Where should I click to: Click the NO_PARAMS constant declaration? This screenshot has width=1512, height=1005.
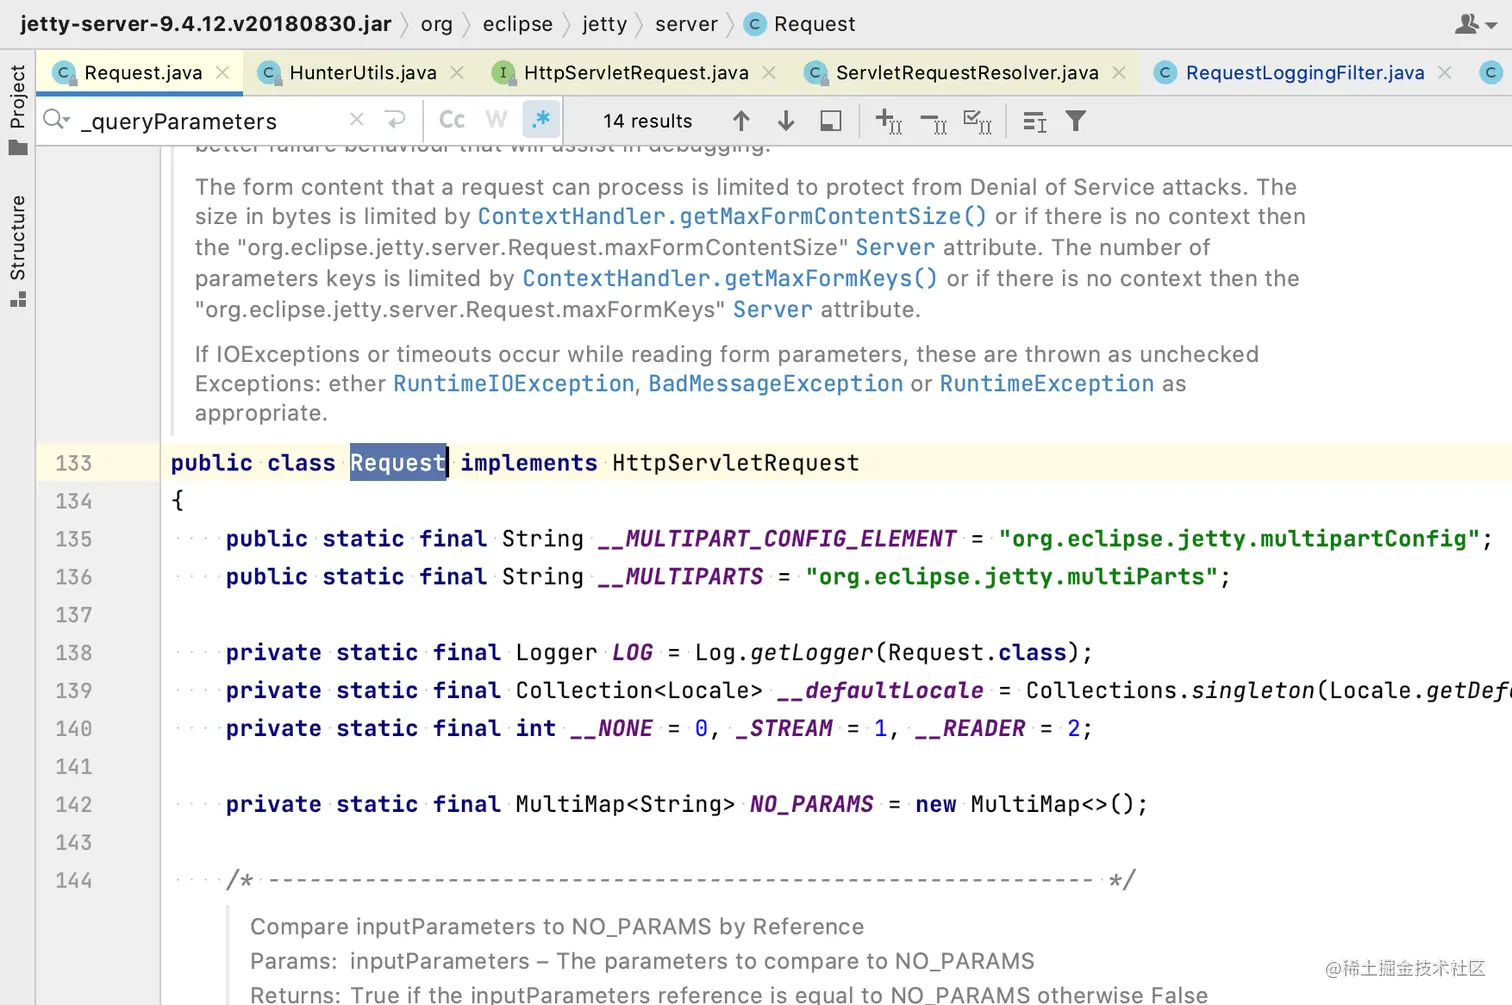tap(812, 805)
